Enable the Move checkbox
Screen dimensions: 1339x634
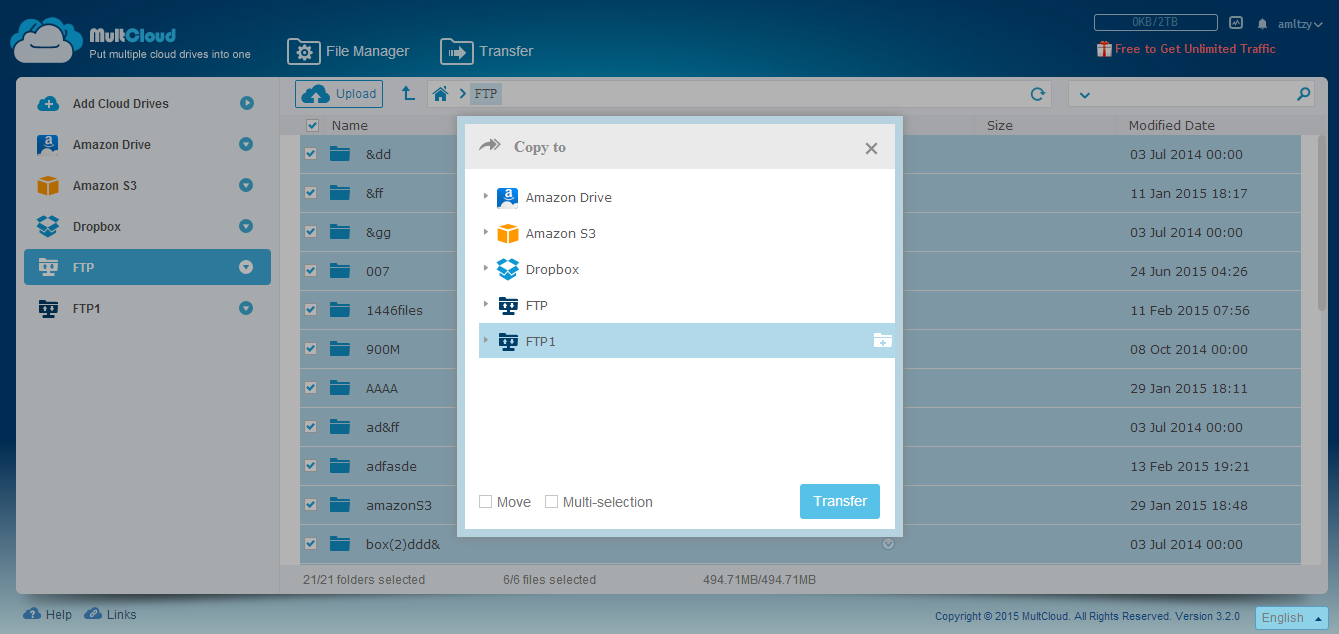pos(485,502)
